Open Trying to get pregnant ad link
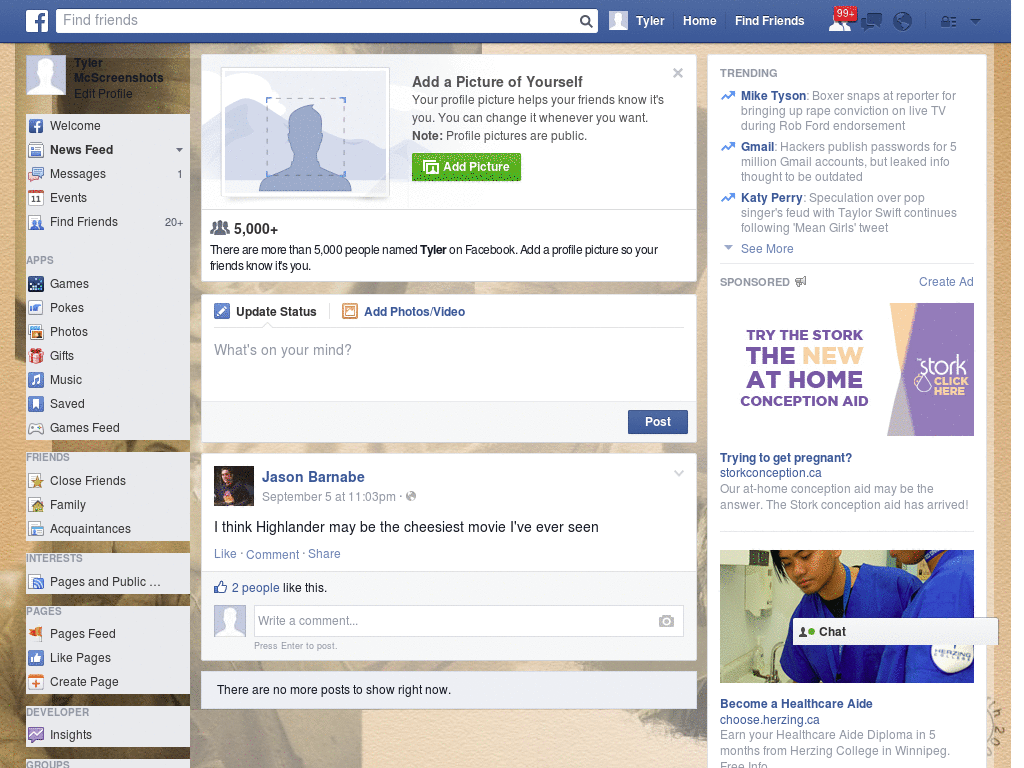The height and width of the screenshot is (768, 1024). [786, 458]
